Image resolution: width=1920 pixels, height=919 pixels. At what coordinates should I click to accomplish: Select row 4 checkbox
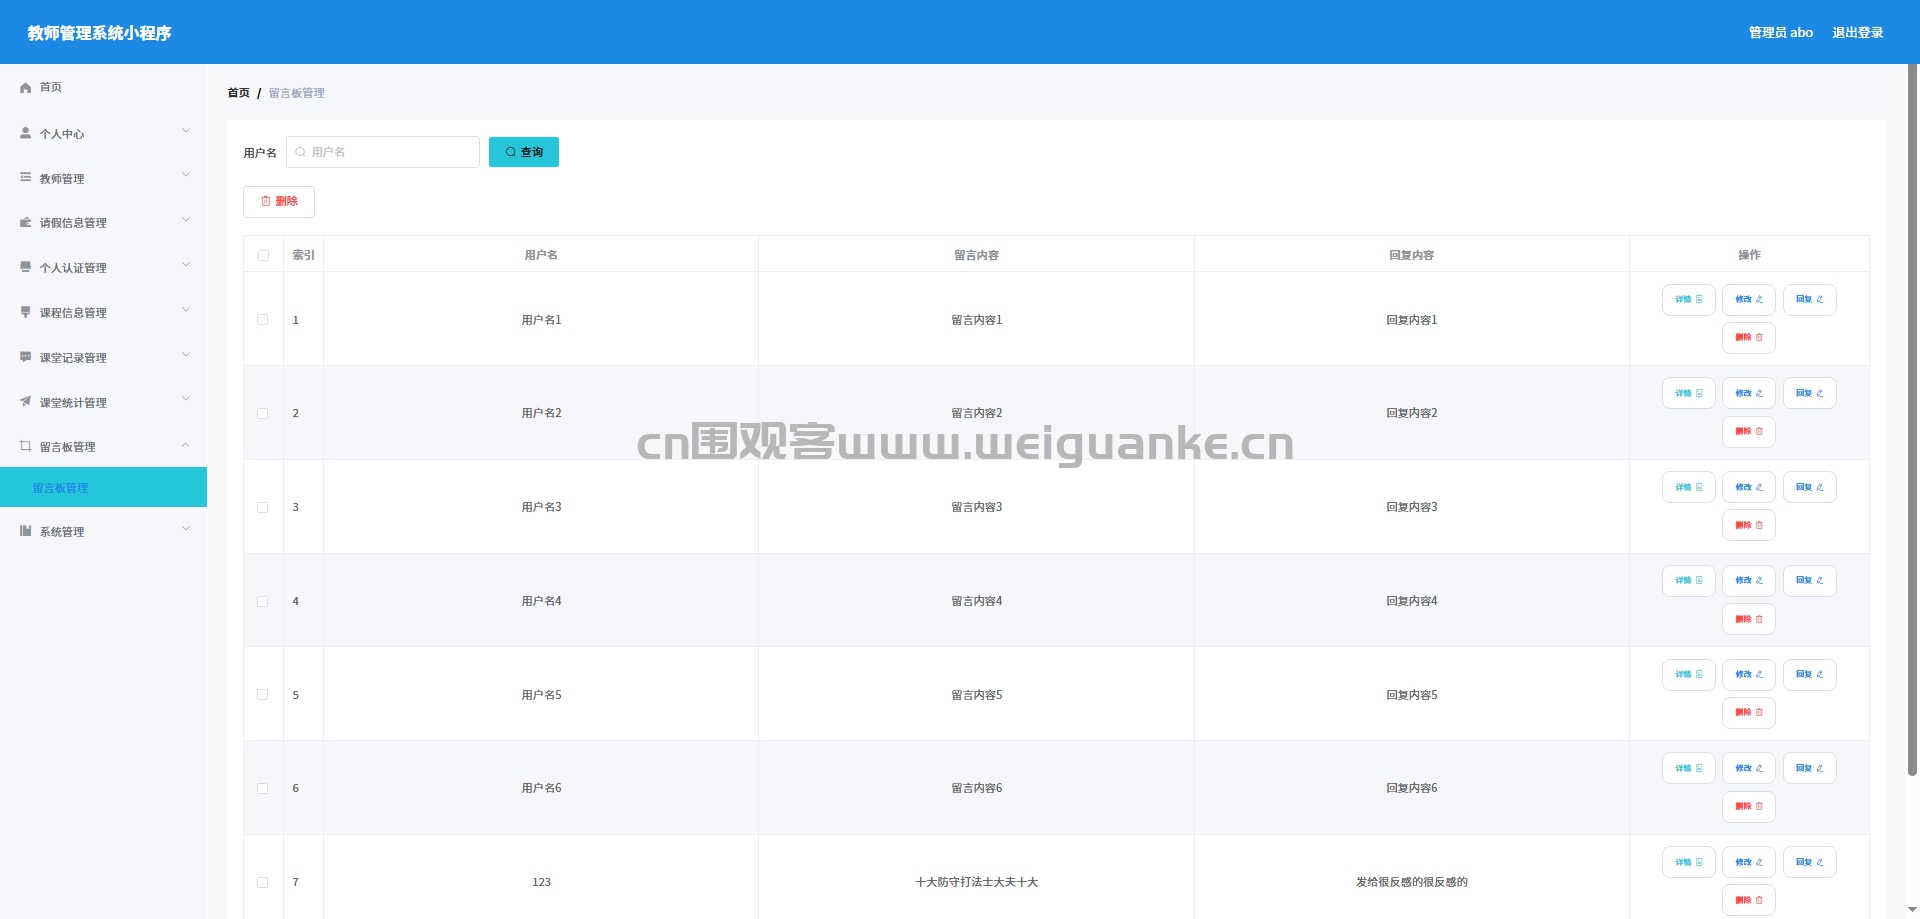(263, 601)
